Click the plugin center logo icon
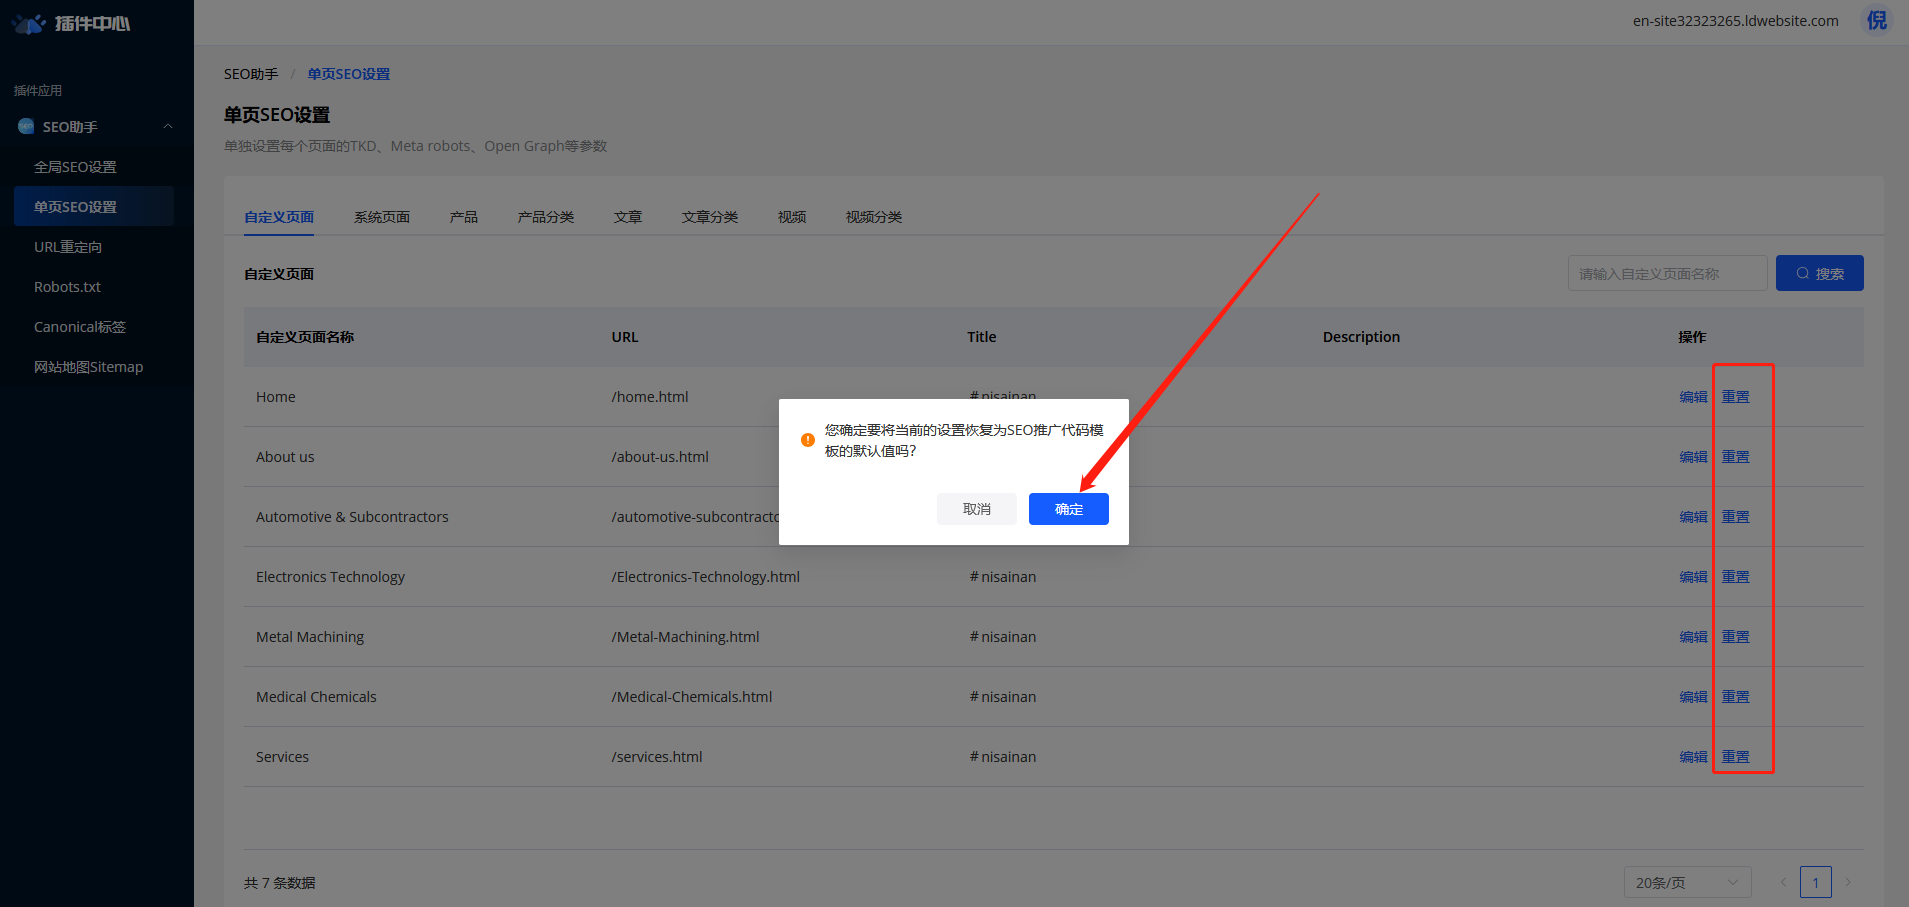Screen dimensions: 1909x907 click(x=29, y=23)
